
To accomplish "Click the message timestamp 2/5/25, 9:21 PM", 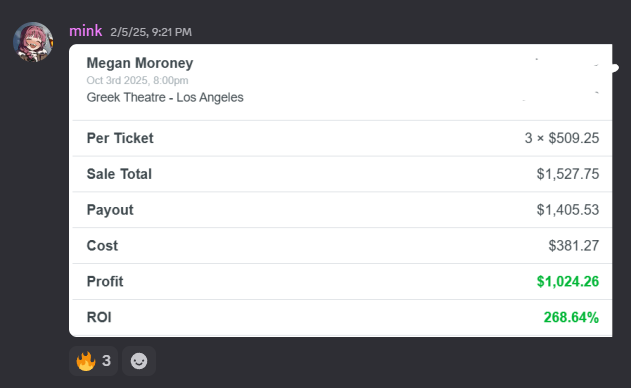I will click(x=151, y=32).
